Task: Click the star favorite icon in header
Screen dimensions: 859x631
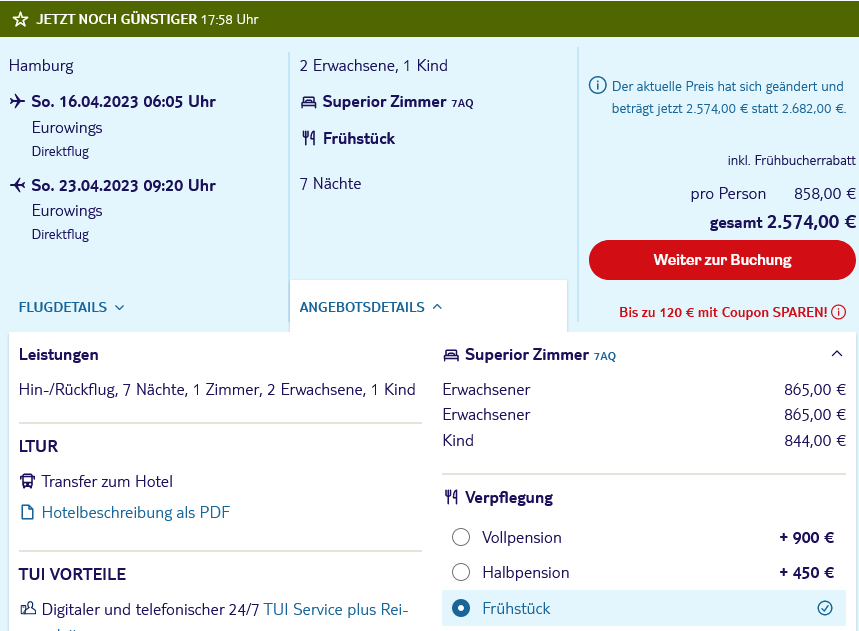Action: (x=20, y=19)
